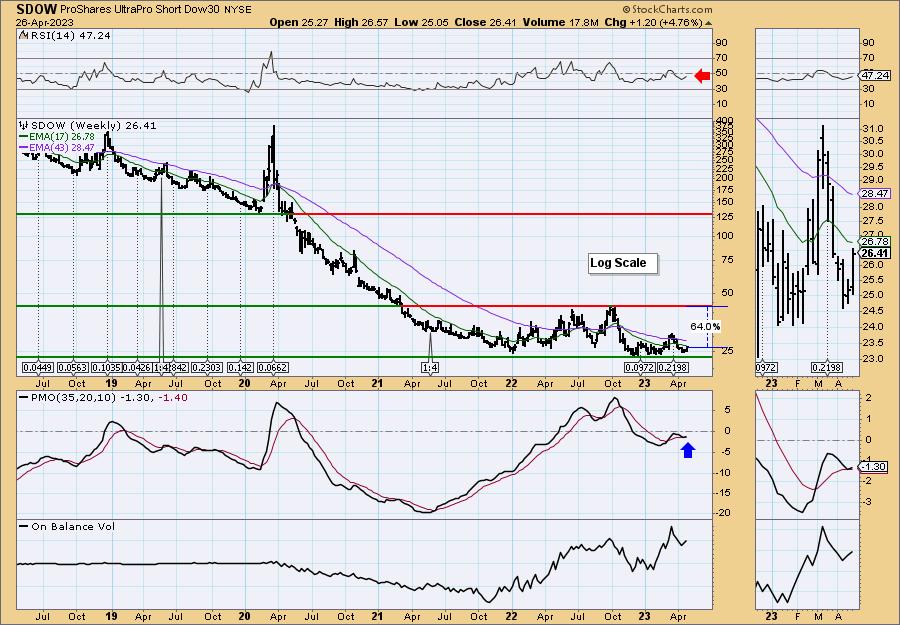Click the NYSE exchange label
Image resolution: width=900 pixels, height=625 pixels.
coord(237,10)
